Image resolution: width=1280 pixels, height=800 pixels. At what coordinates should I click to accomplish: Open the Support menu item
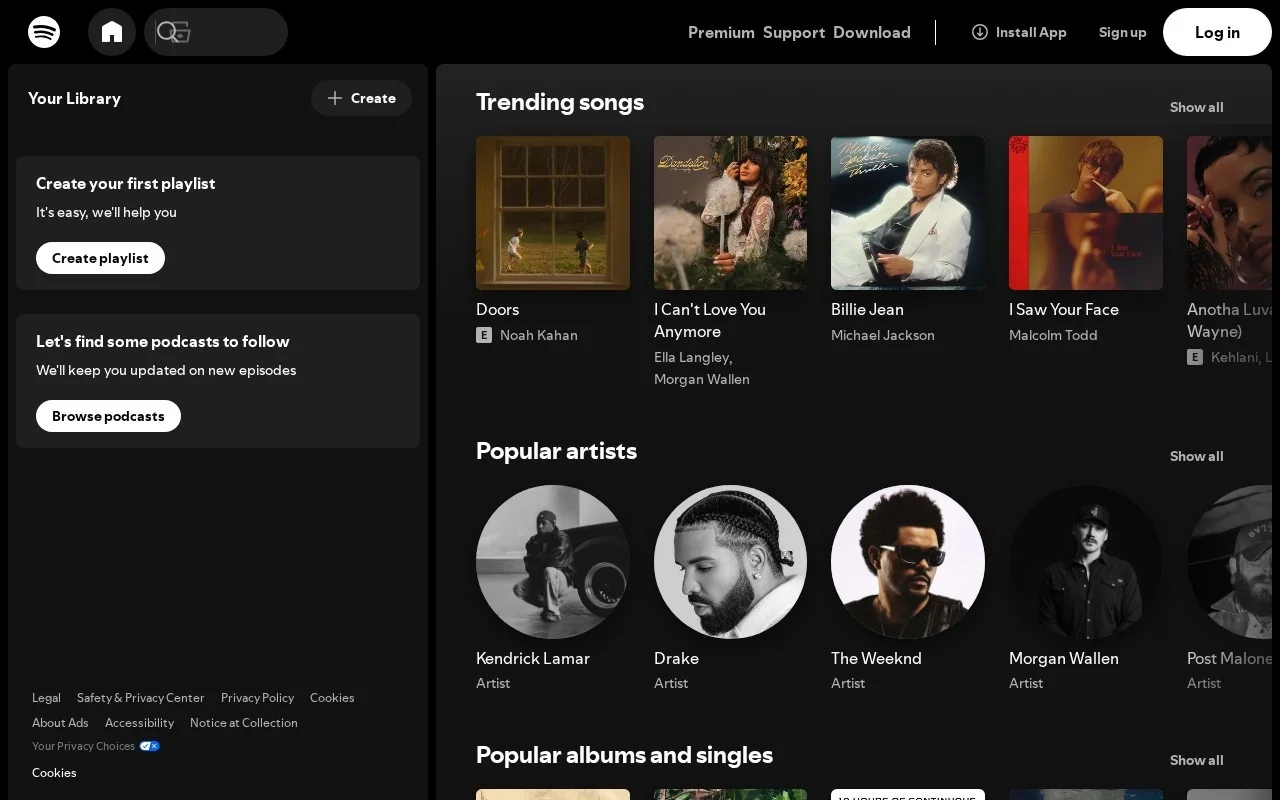click(x=794, y=32)
